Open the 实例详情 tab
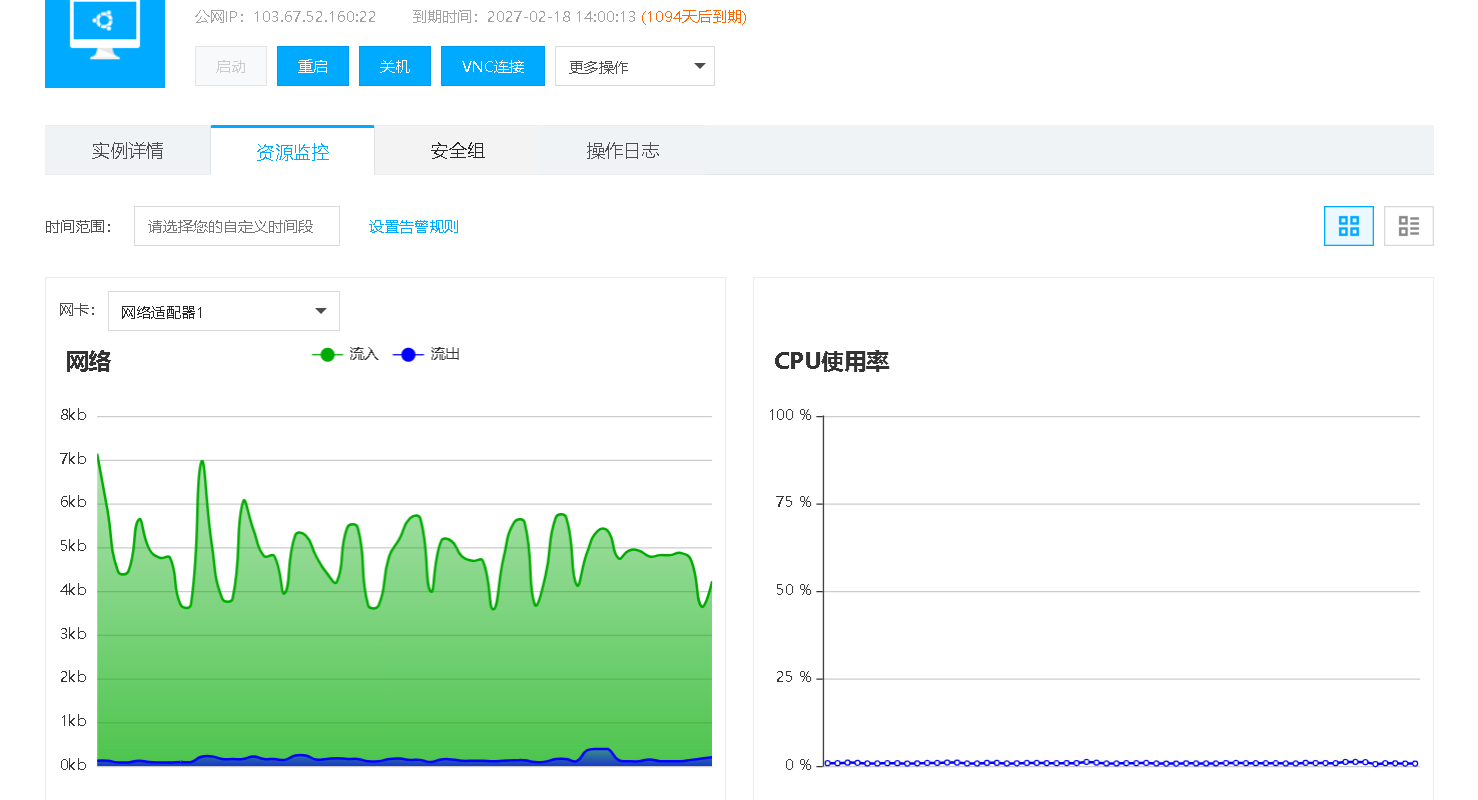Screen dimensions: 1478x800 (x=128, y=151)
